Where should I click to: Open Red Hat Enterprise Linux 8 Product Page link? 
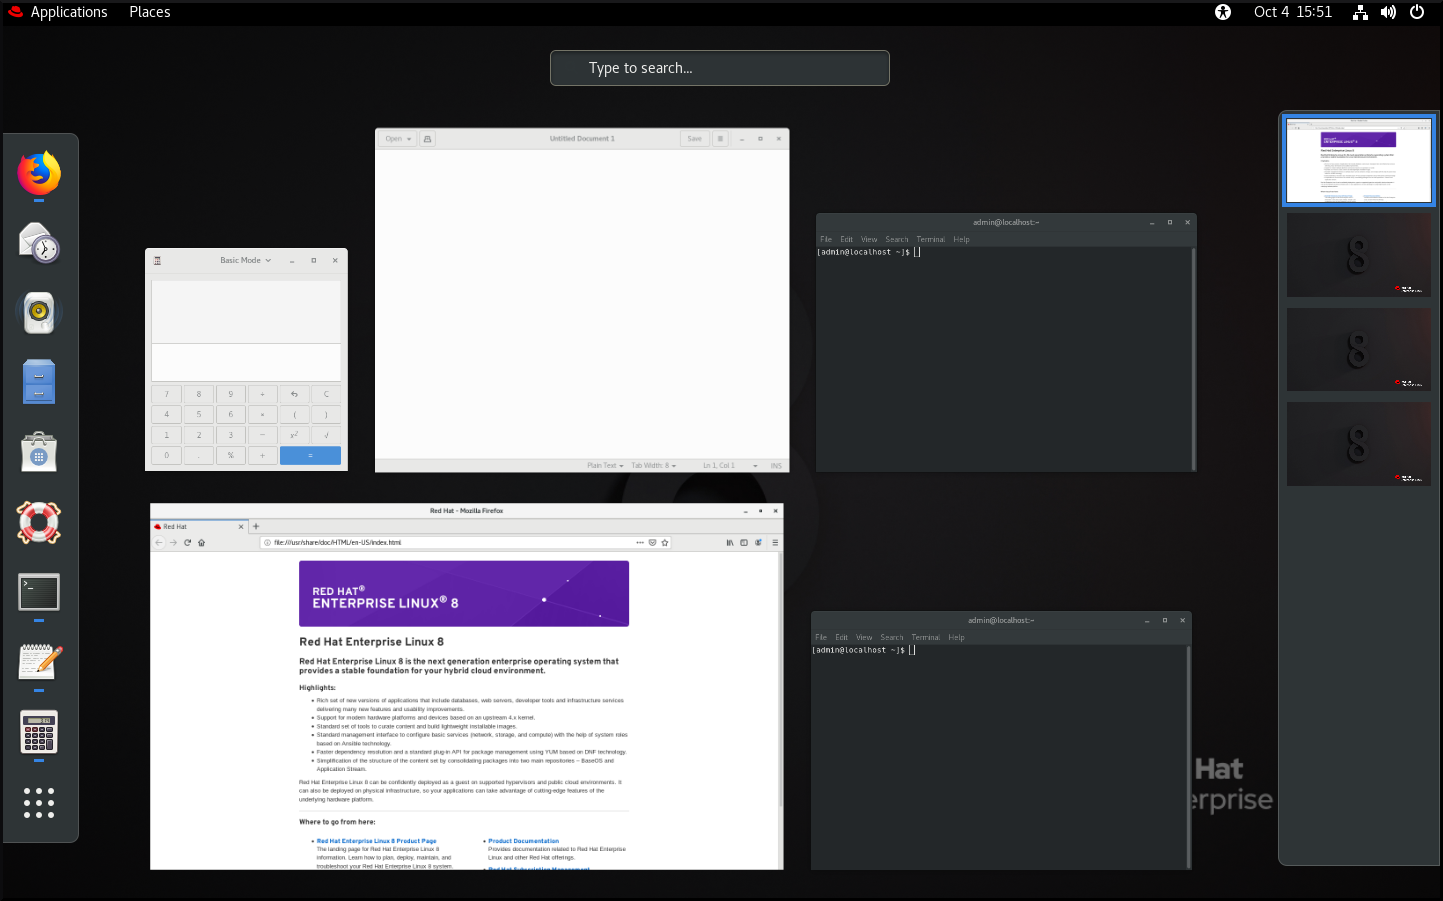(376, 842)
